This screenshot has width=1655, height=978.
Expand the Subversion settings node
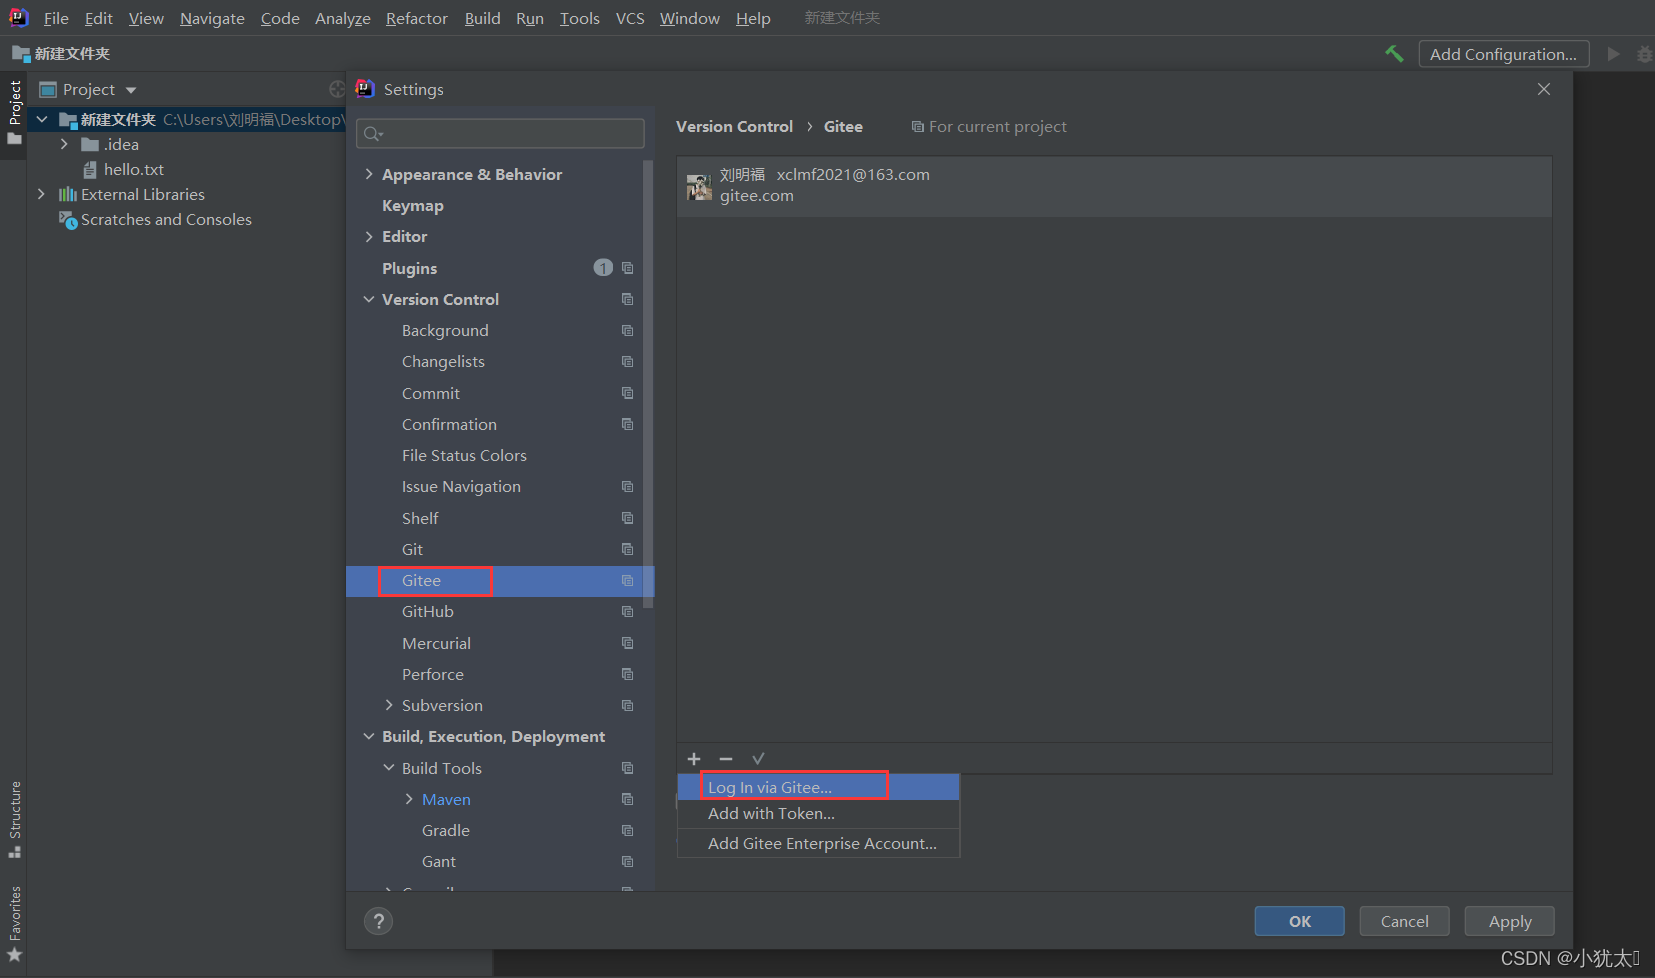(389, 705)
